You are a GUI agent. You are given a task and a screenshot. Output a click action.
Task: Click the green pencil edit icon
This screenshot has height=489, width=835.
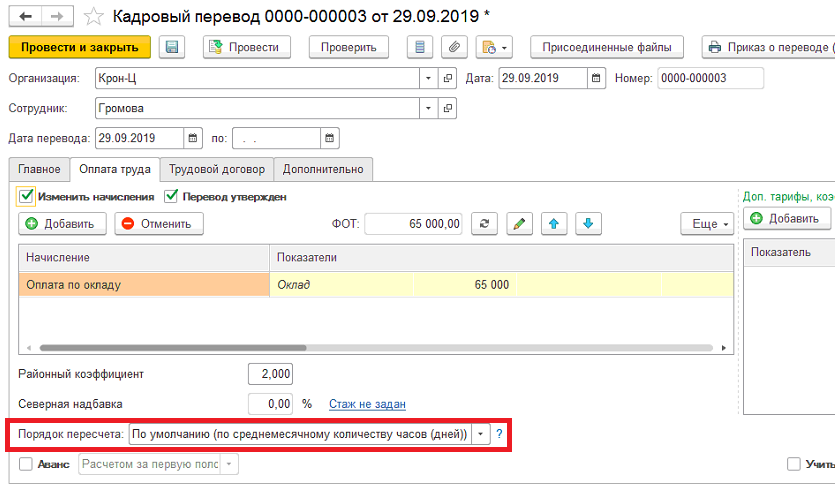519,224
